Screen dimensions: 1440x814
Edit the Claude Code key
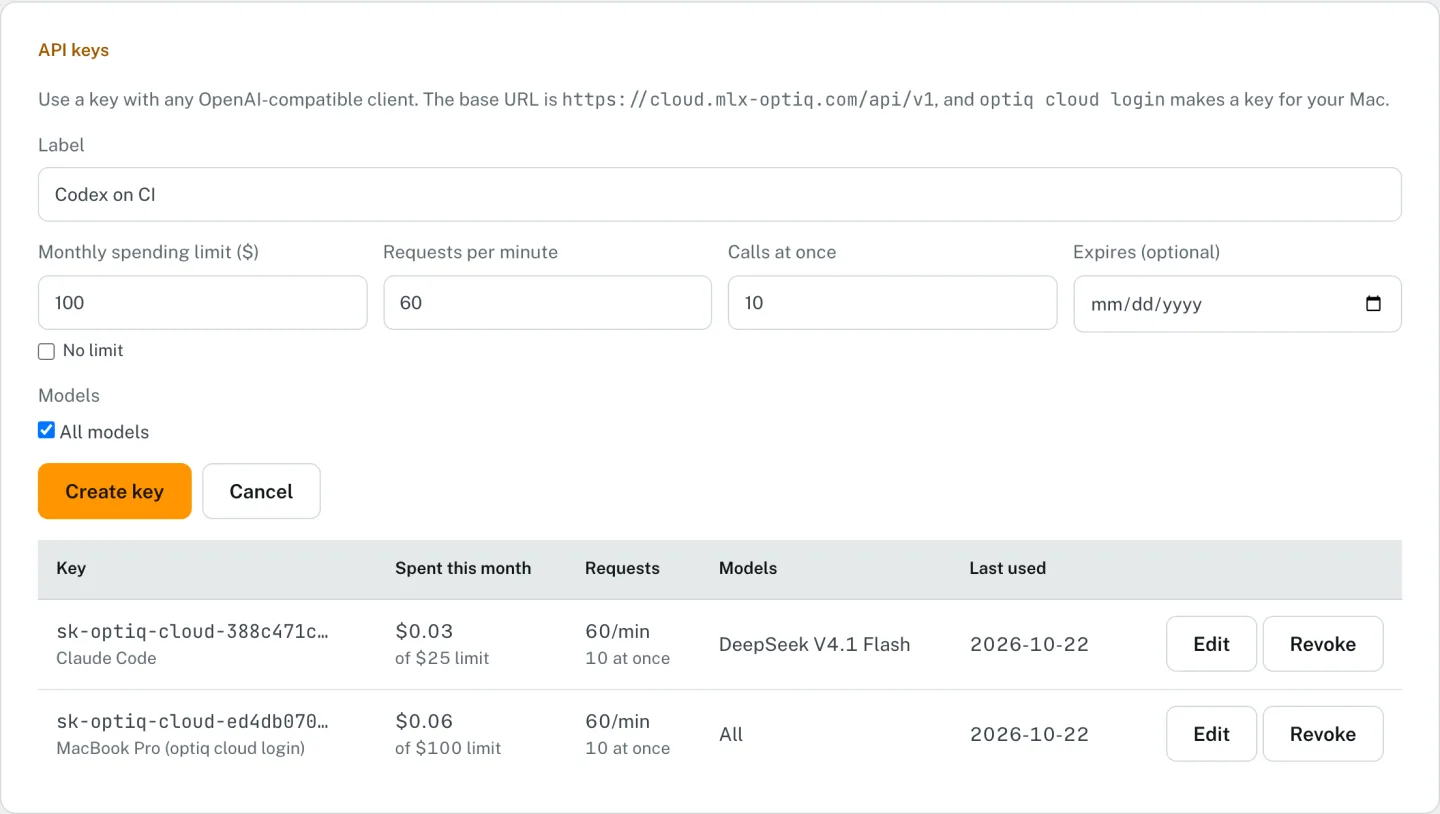(1211, 644)
